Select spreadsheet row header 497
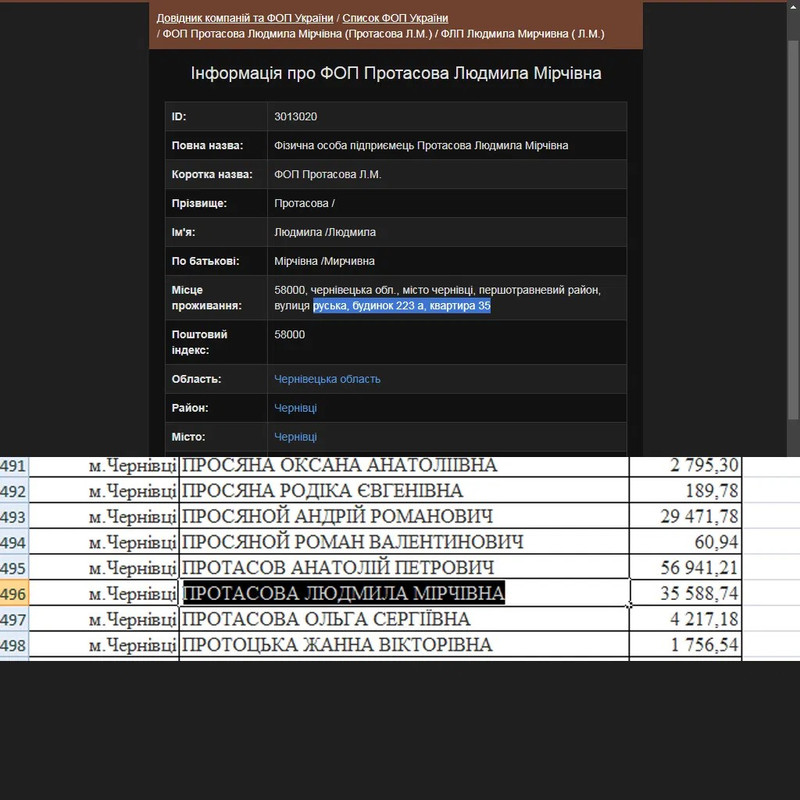The width and height of the screenshot is (800, 800). coord(14,619)
